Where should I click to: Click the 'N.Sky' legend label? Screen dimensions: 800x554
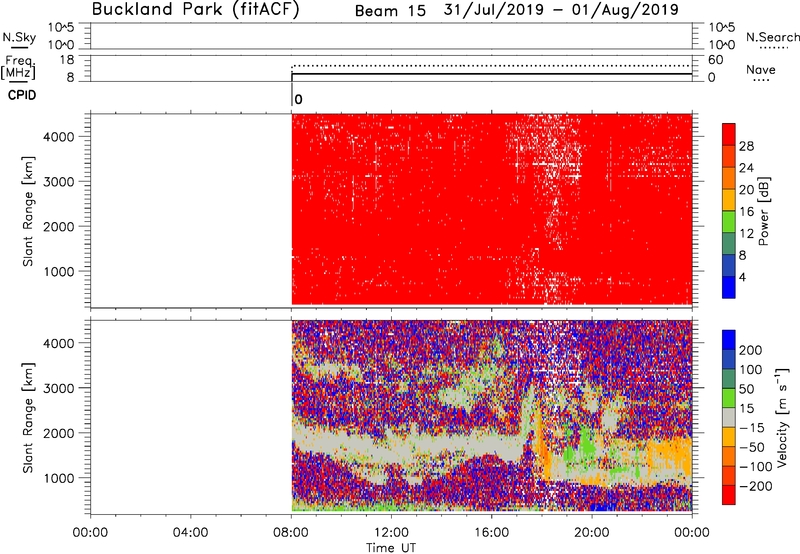point(19,37)
